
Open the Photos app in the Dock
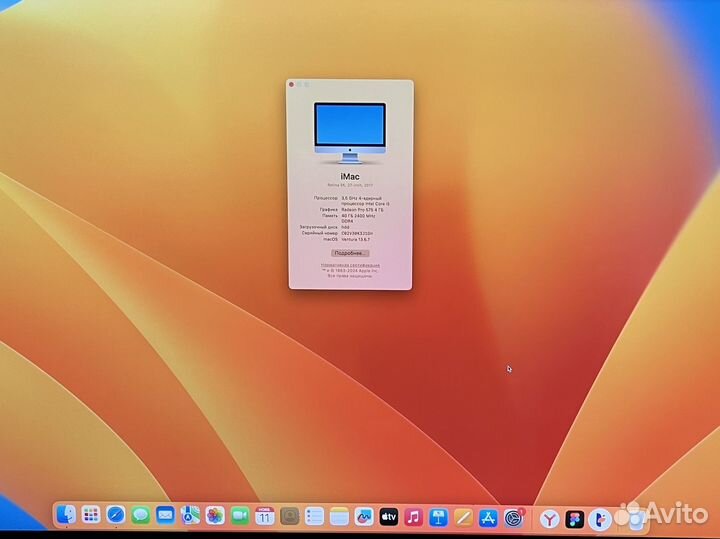coord(215,516)
